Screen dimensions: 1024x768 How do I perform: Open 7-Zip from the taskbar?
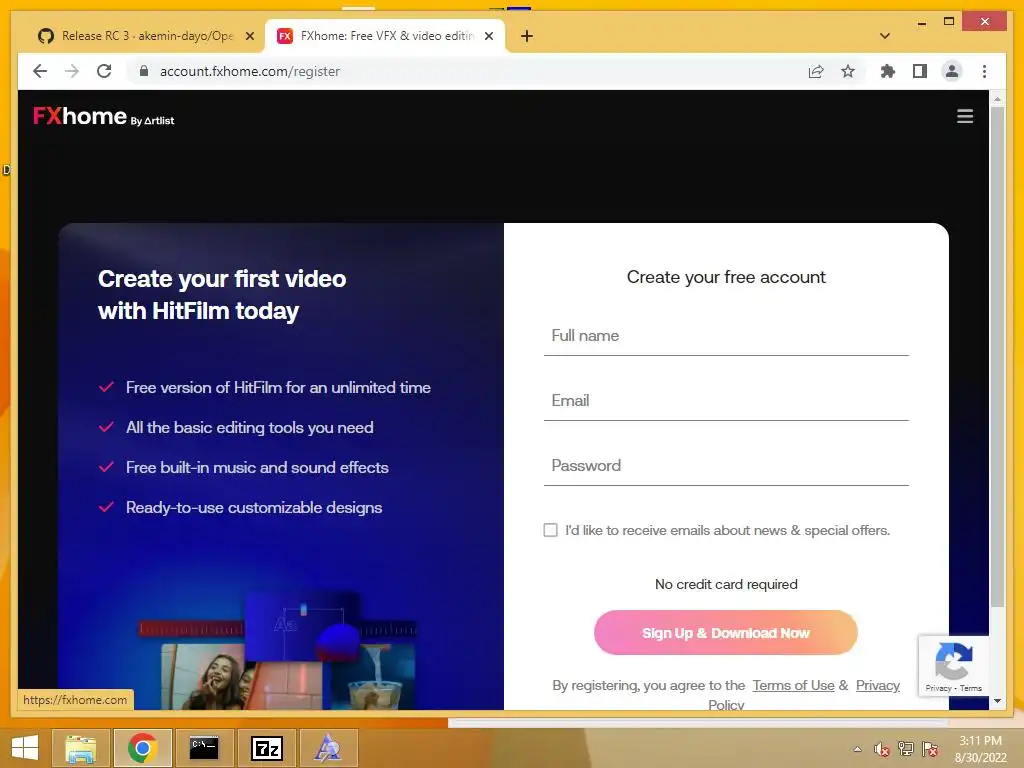point(266,748)
